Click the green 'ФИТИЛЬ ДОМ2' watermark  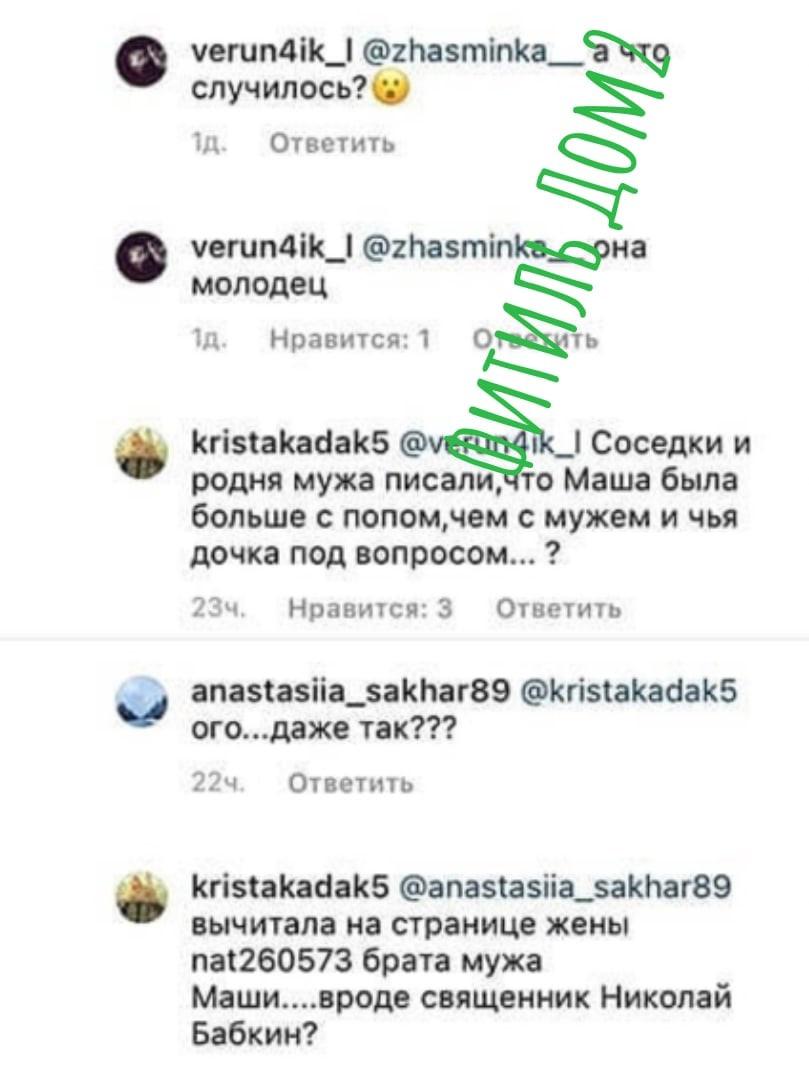tap(561, 255)
